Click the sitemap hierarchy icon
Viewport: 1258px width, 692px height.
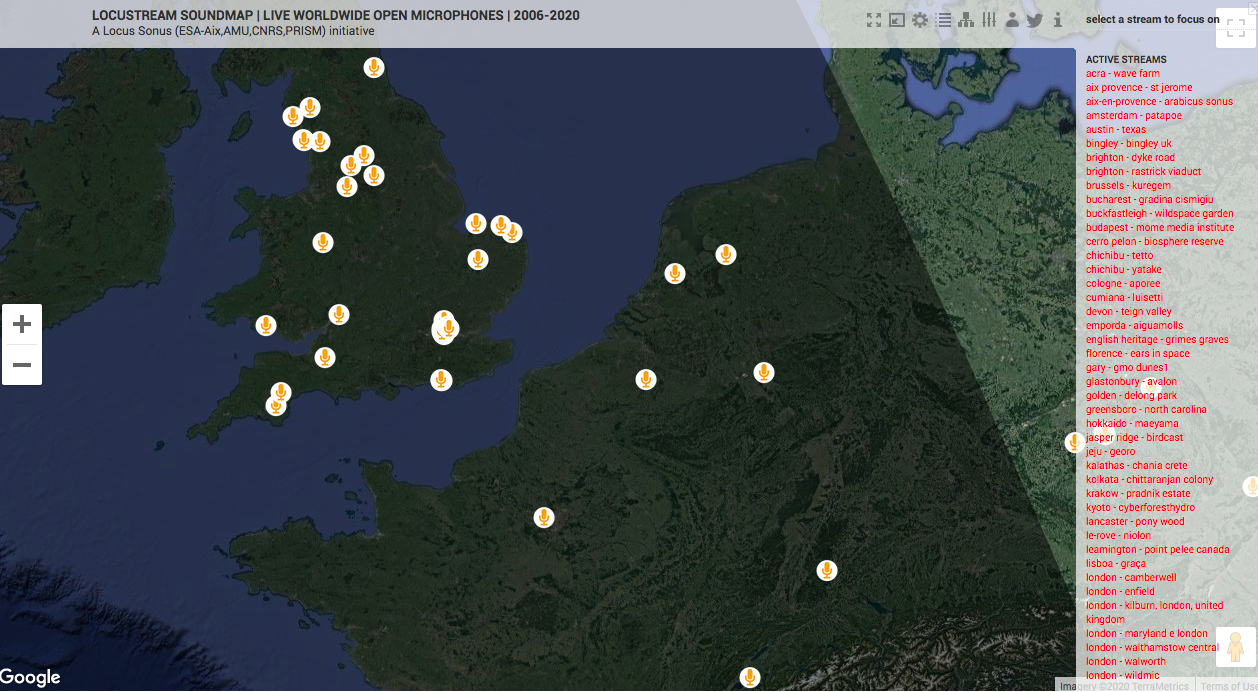[x=966, y=20]
